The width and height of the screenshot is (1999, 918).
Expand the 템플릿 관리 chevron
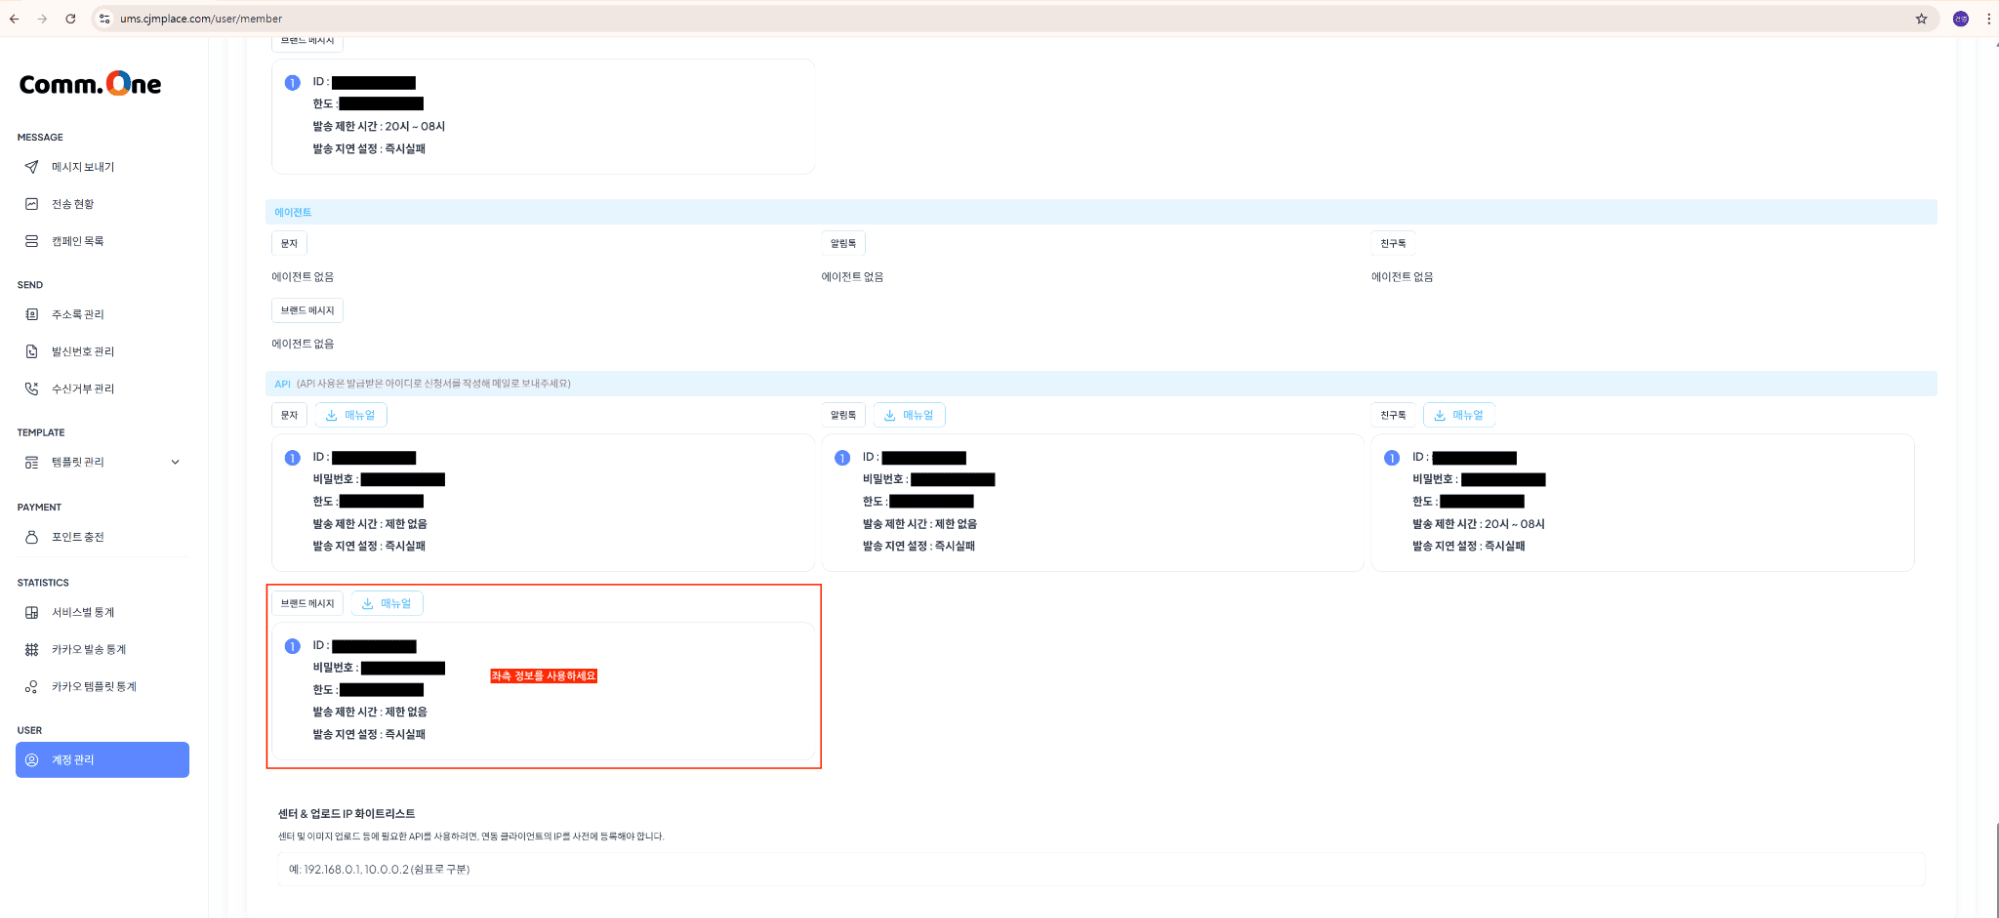click(175, 461)
